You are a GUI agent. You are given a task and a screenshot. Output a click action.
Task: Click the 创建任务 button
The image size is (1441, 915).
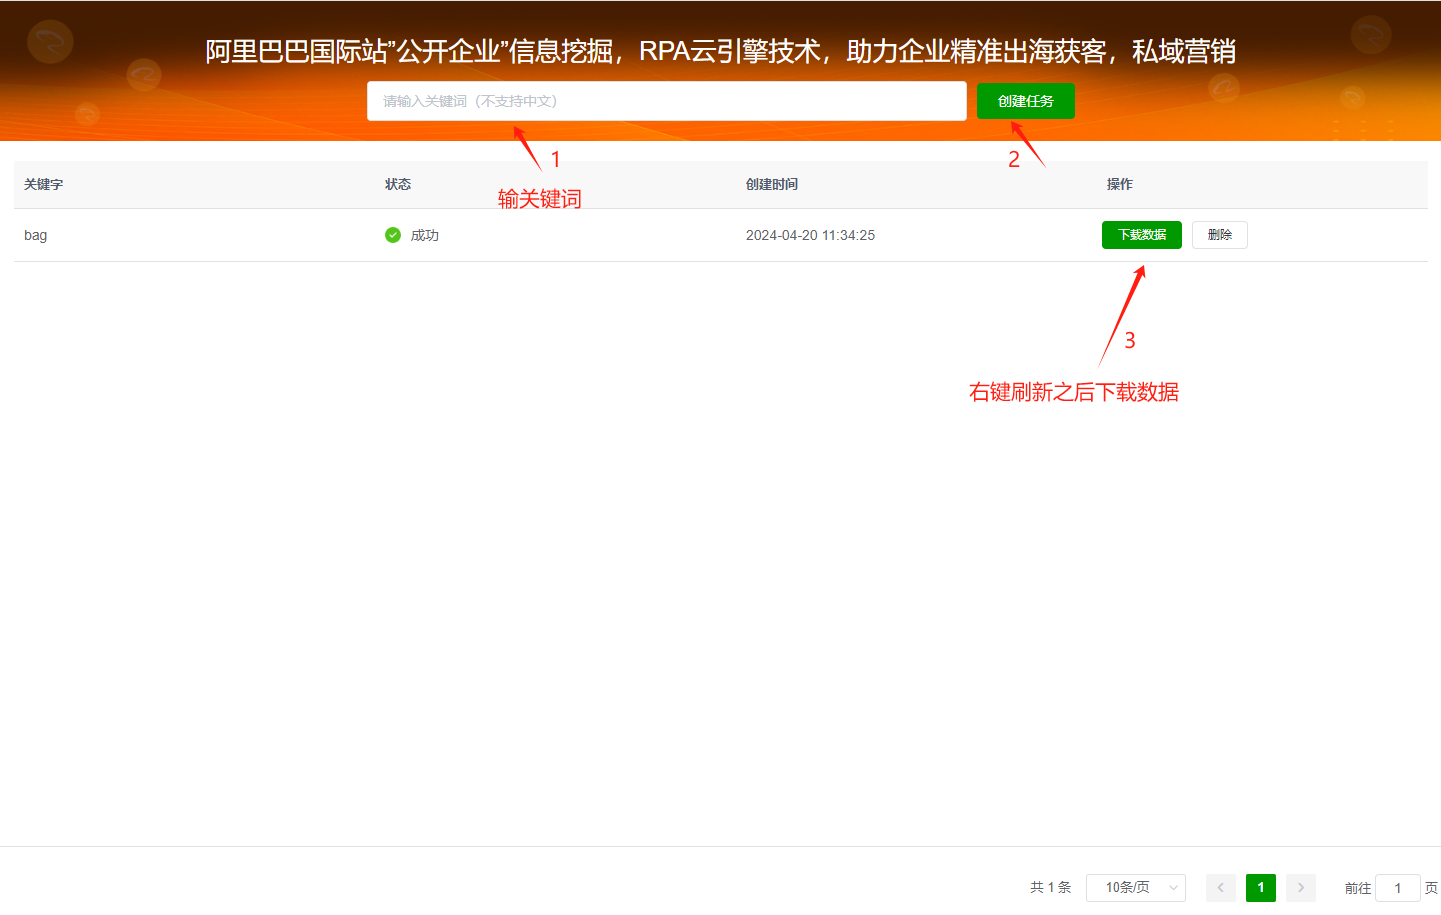point(1025,101)
